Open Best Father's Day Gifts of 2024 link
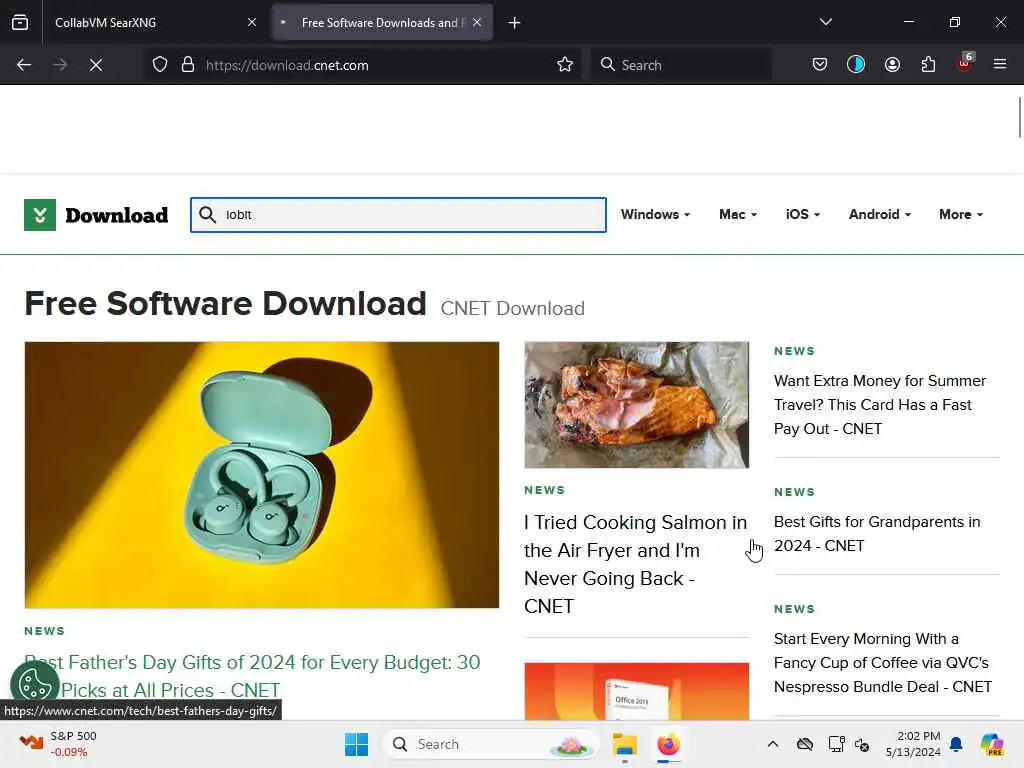The width and height of the screenshot is (1024, 768). (252, 676)
